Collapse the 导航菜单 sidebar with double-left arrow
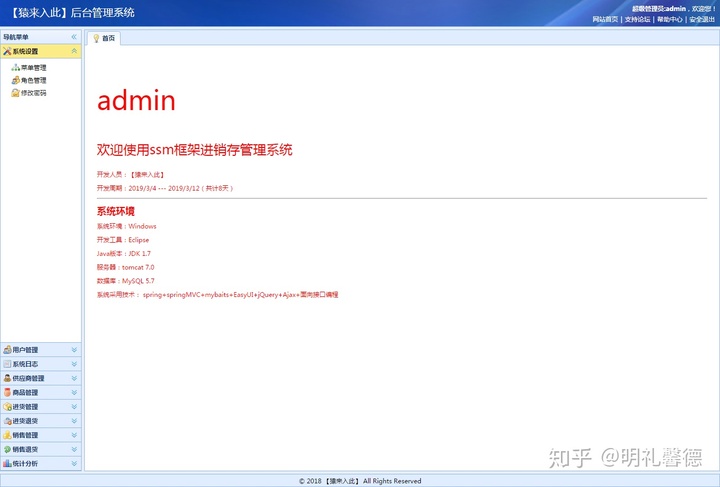 click(x=74, y=37)
